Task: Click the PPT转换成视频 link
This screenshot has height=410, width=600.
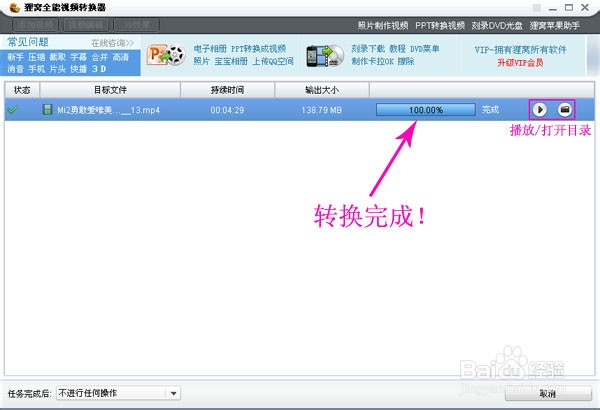Action: pyautogui.click(x=258, y=49)
